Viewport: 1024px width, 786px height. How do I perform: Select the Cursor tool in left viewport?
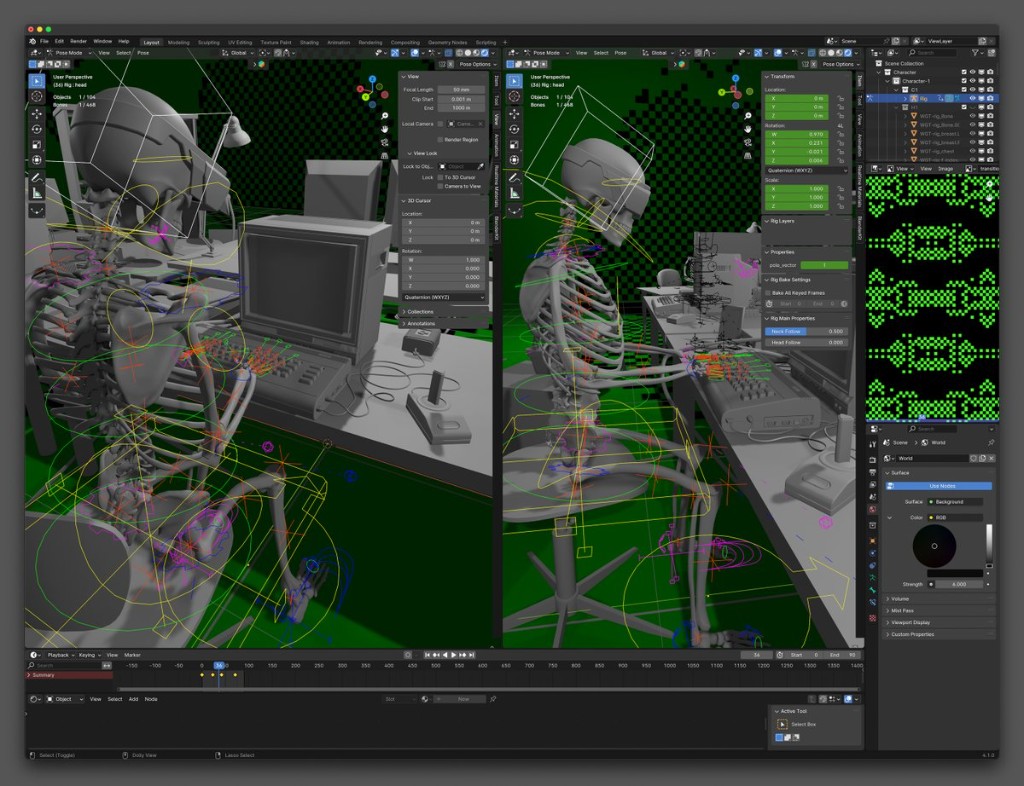pyautogui.click(x=37, y=96)
